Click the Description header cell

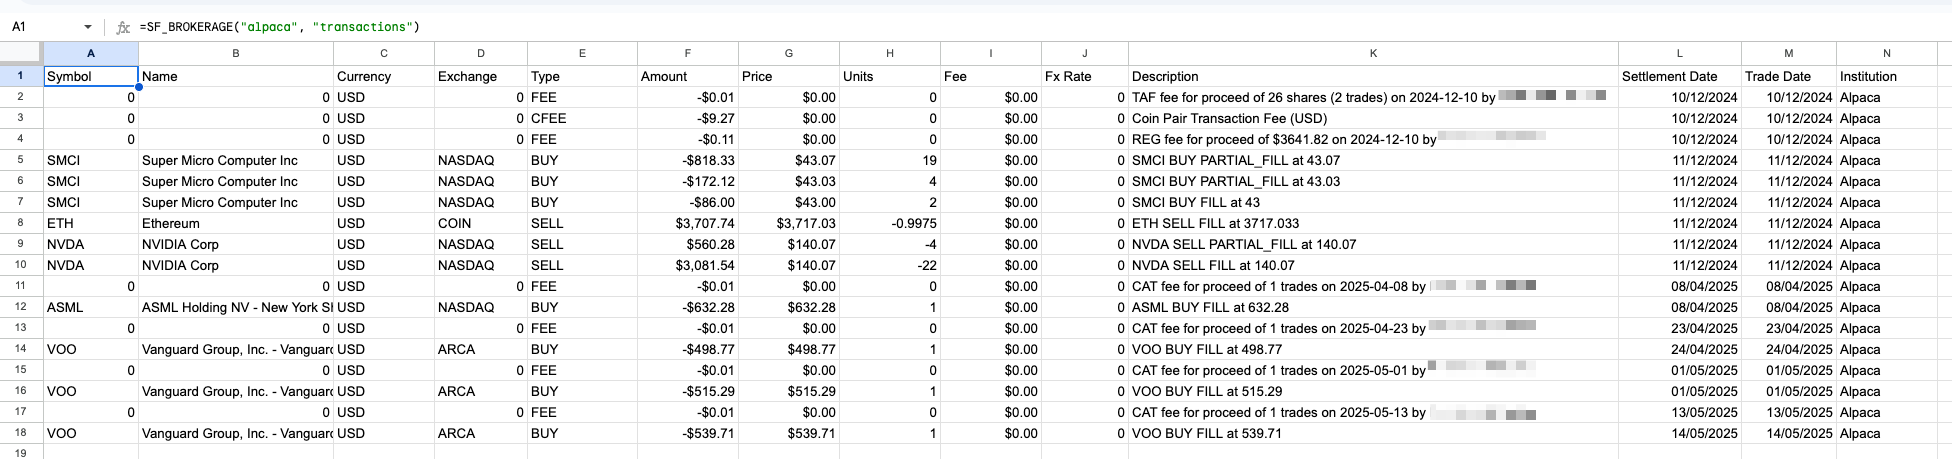point(1373,76)
